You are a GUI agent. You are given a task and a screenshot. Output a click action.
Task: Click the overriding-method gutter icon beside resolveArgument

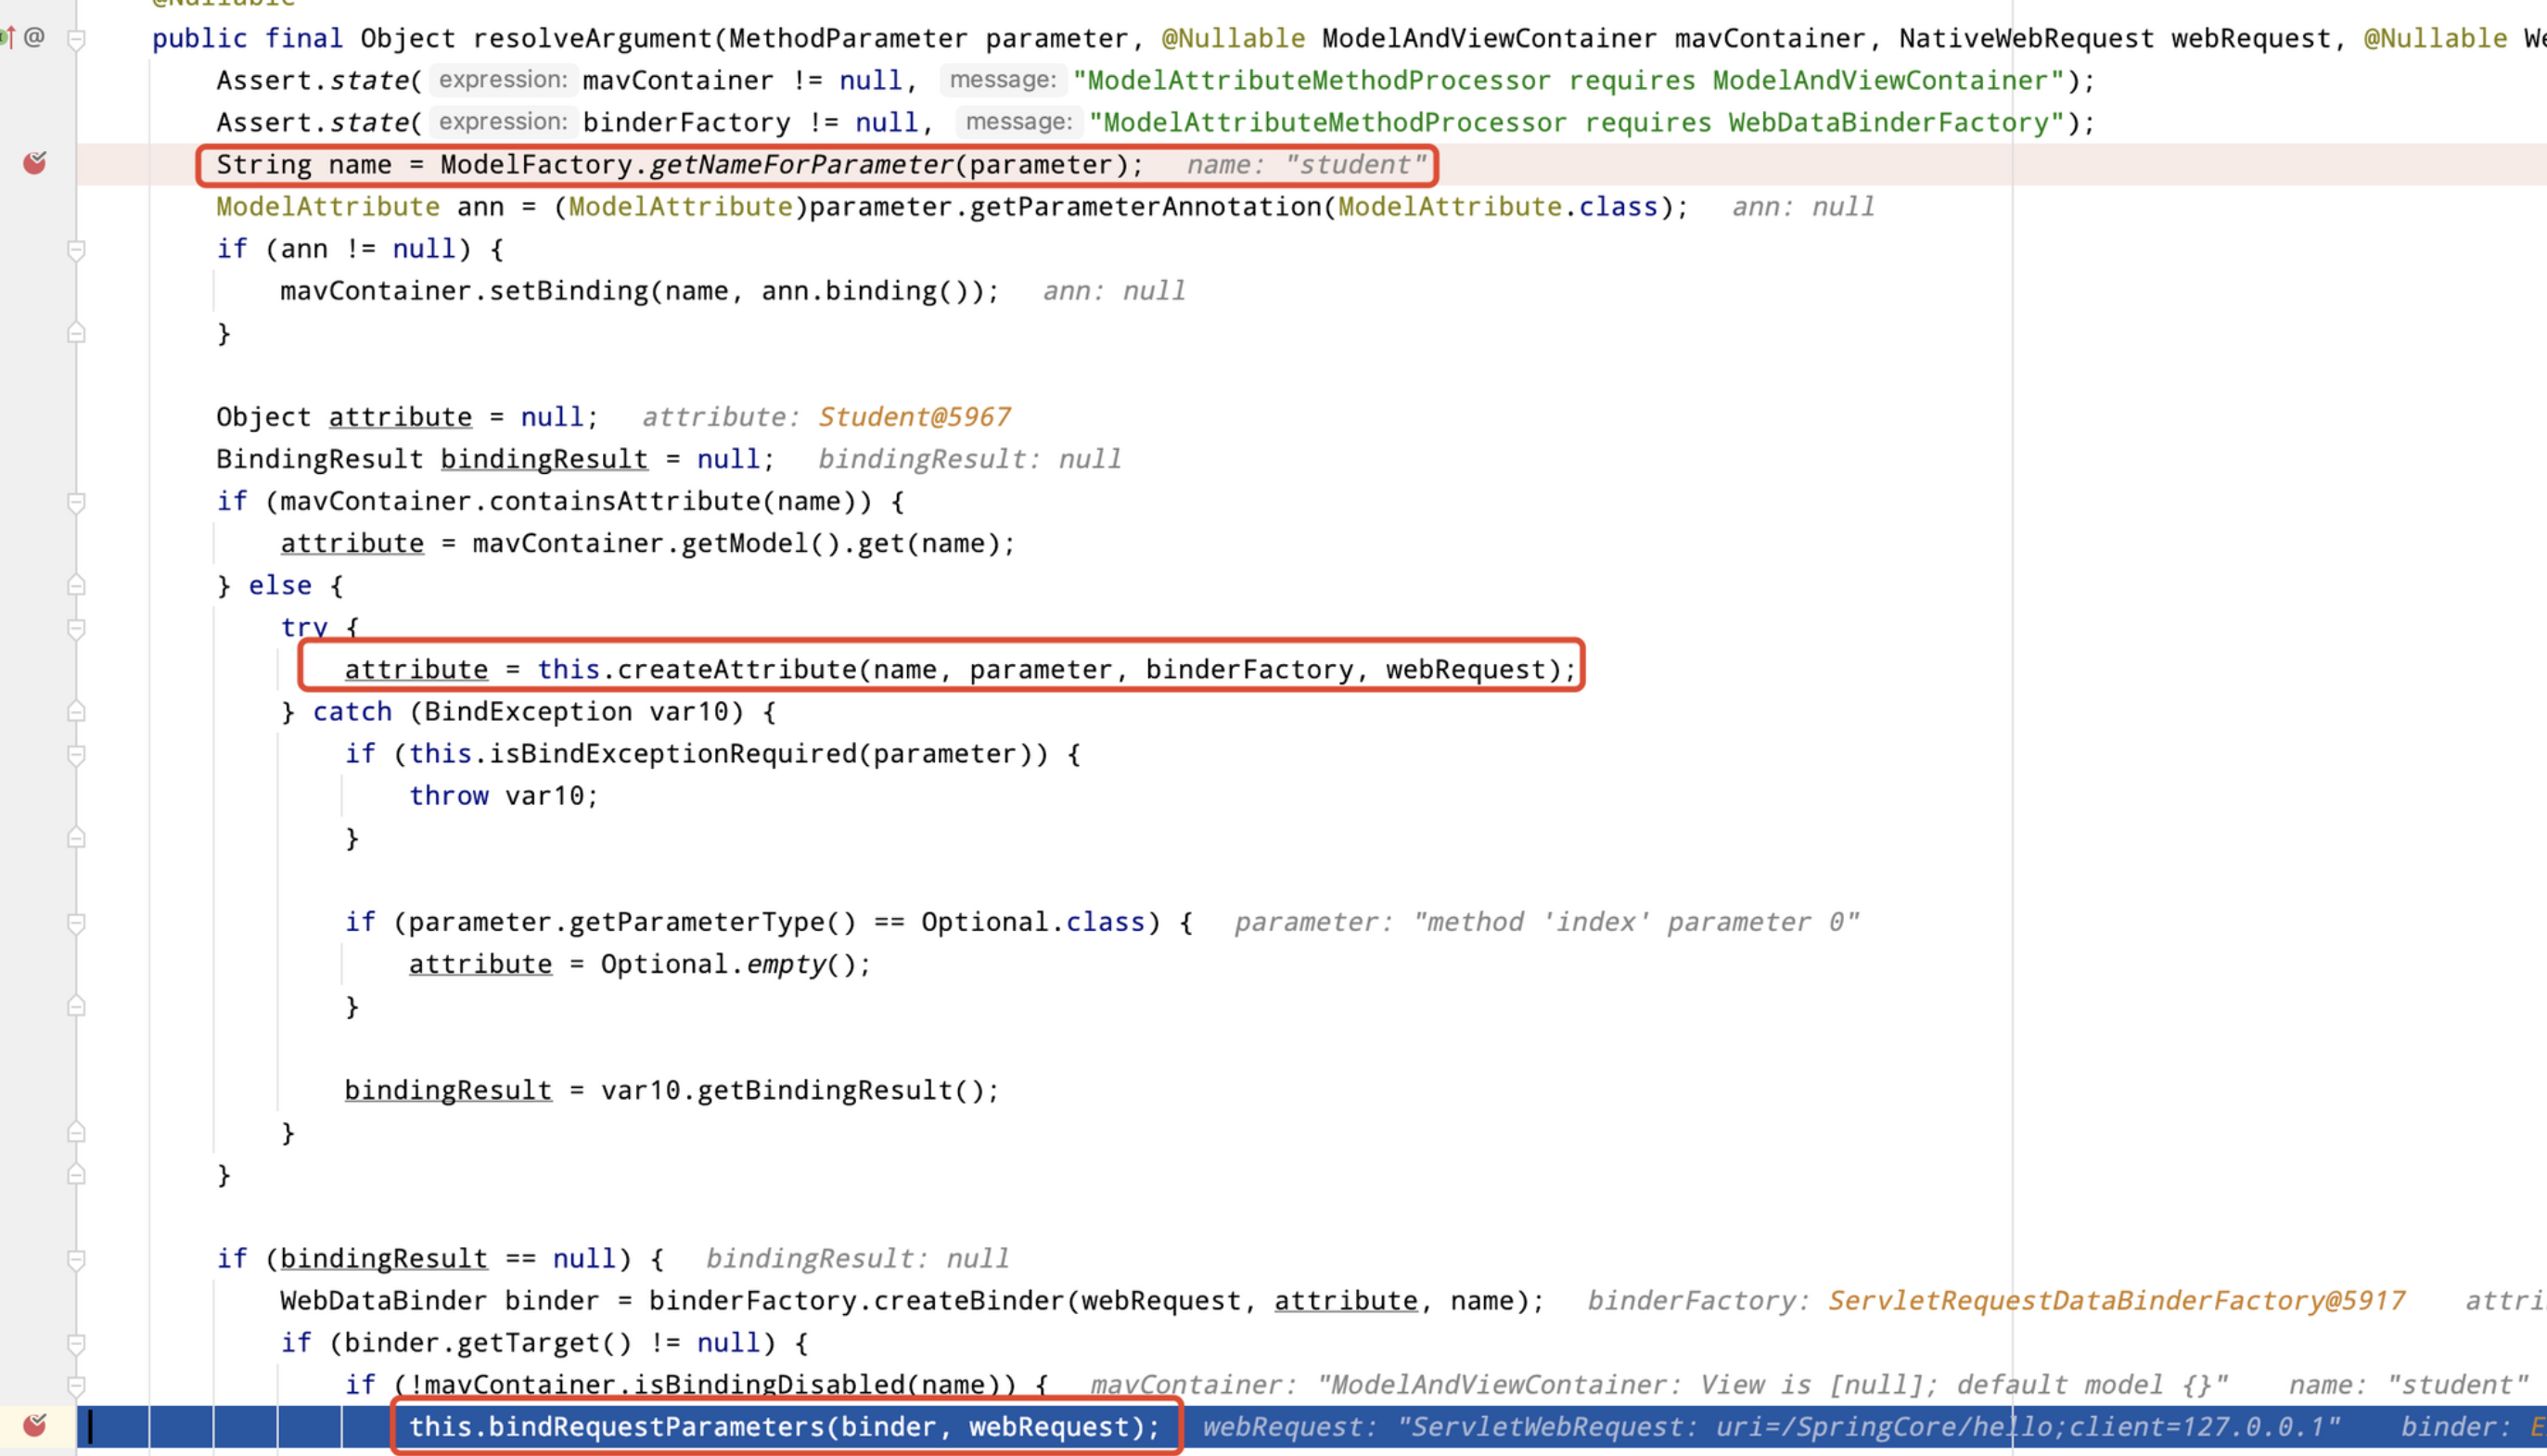[7, 38]
